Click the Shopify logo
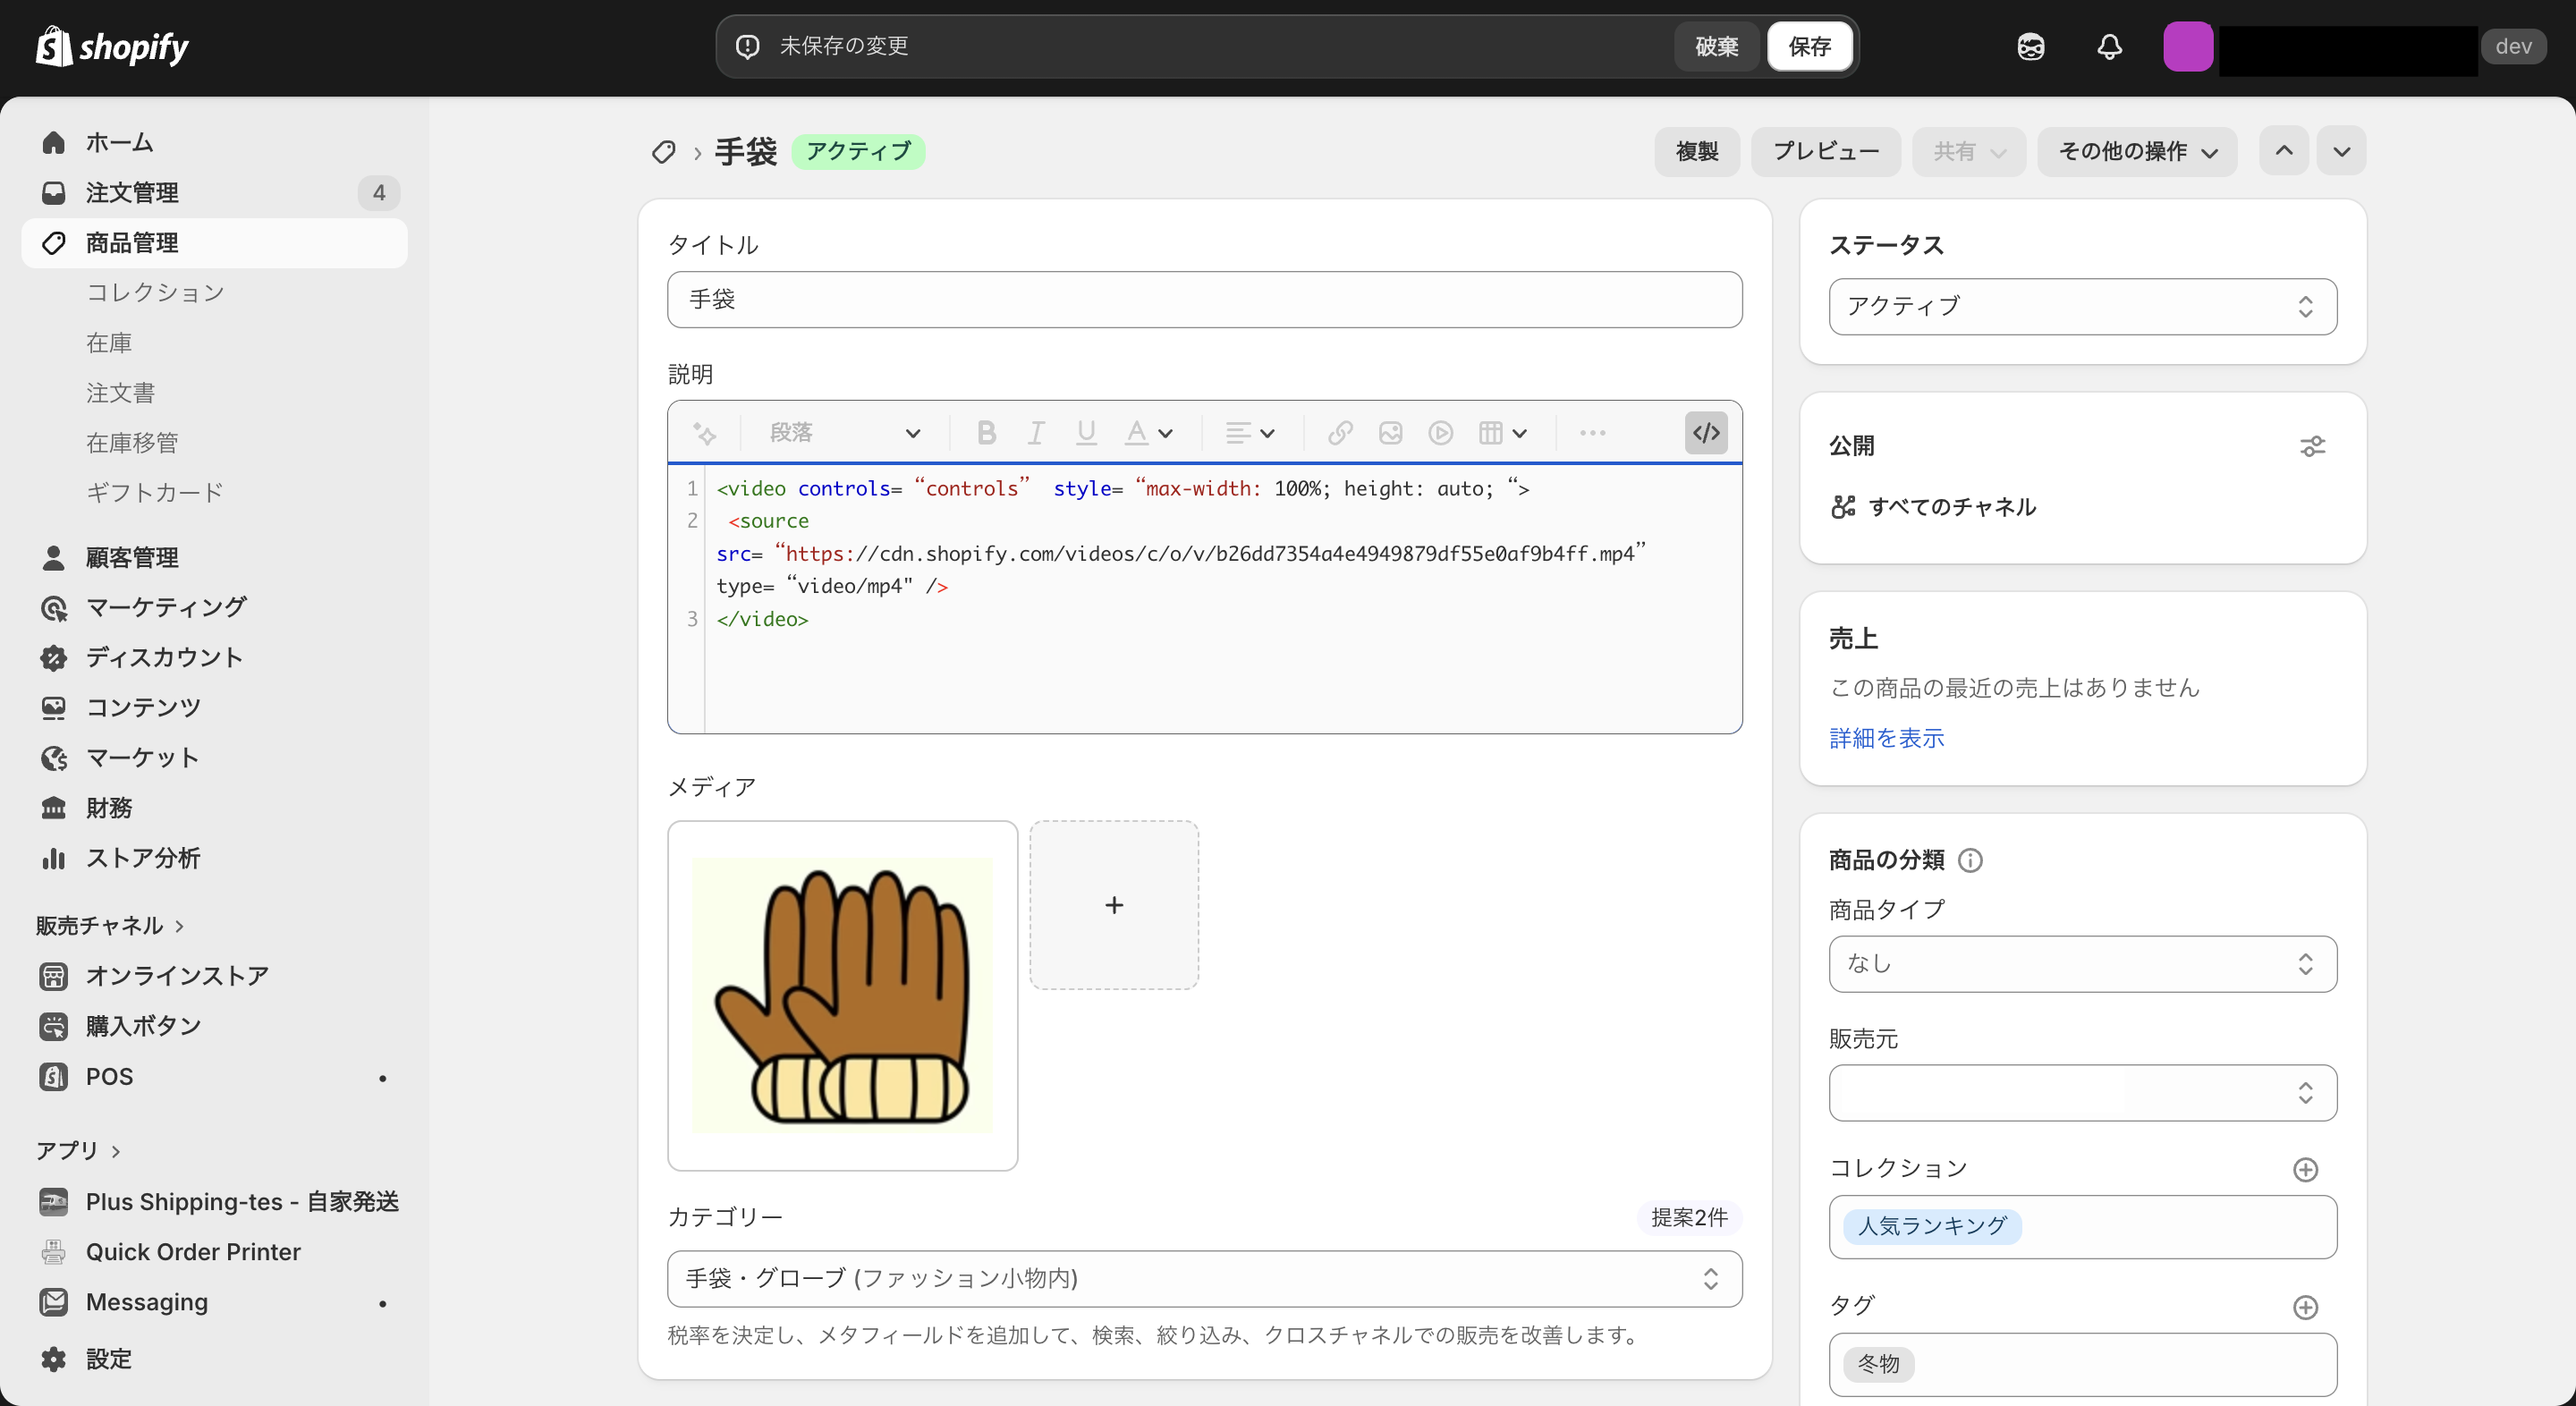Viewport: 2576px width, 1406px height. point(112,46)
